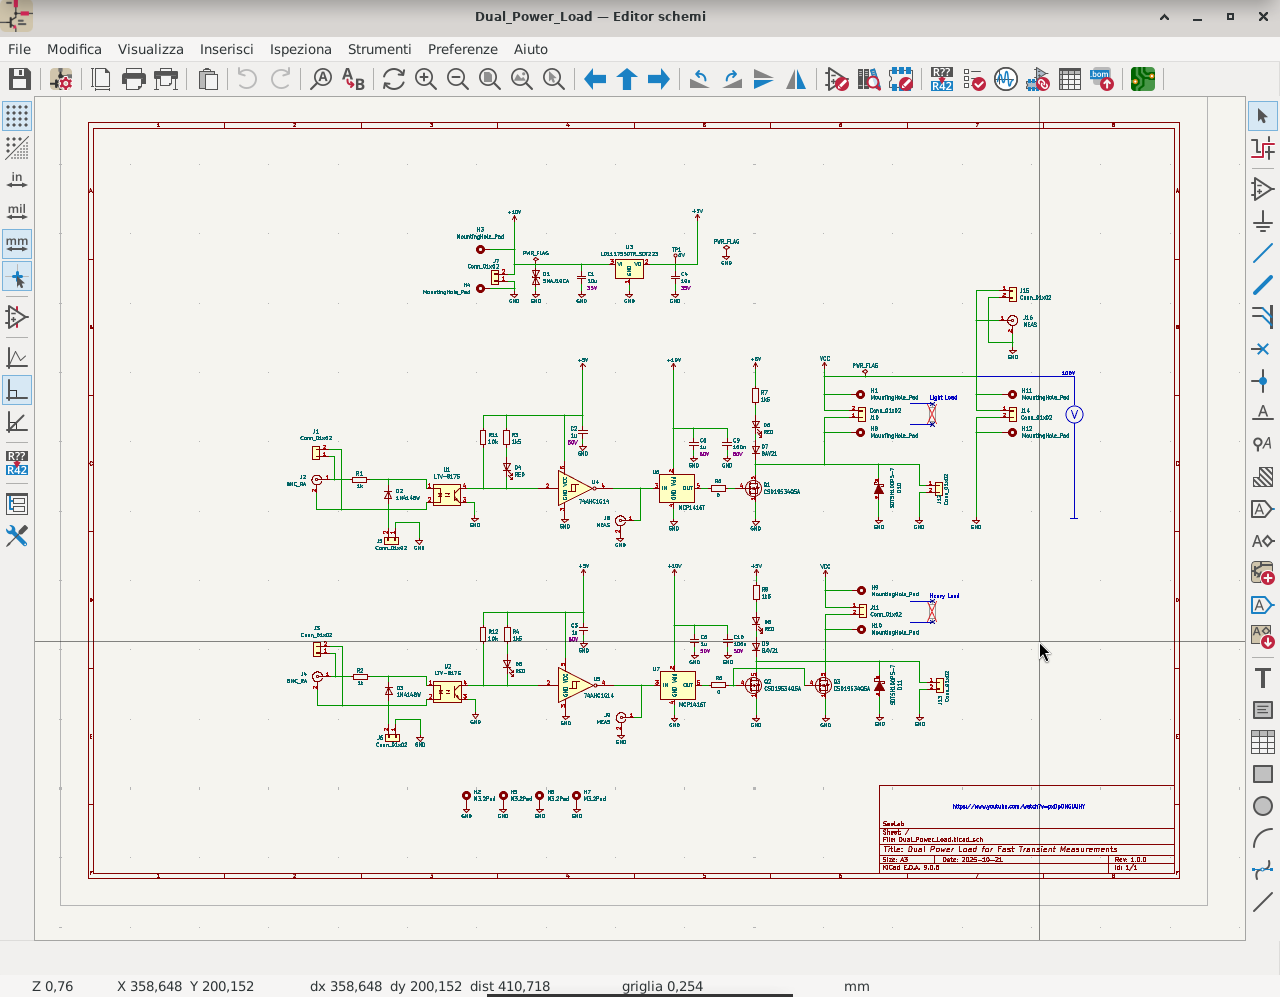
Task: Click the YouTube link in title block
Action: pyautogui.click(x=1018, y=806)
